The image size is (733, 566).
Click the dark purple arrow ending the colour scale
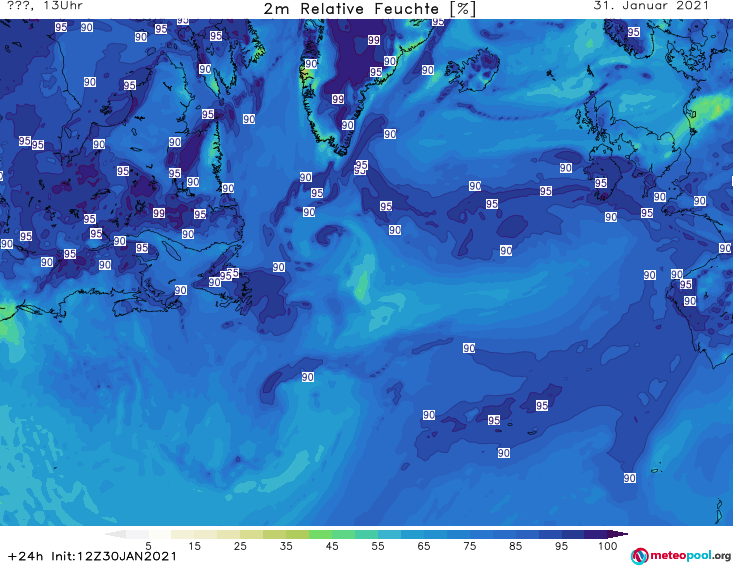pos(618,534)
